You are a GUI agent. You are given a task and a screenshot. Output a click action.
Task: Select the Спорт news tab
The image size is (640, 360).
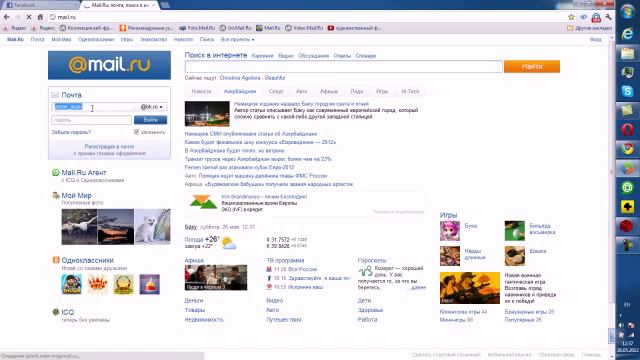tap(276, 91)
